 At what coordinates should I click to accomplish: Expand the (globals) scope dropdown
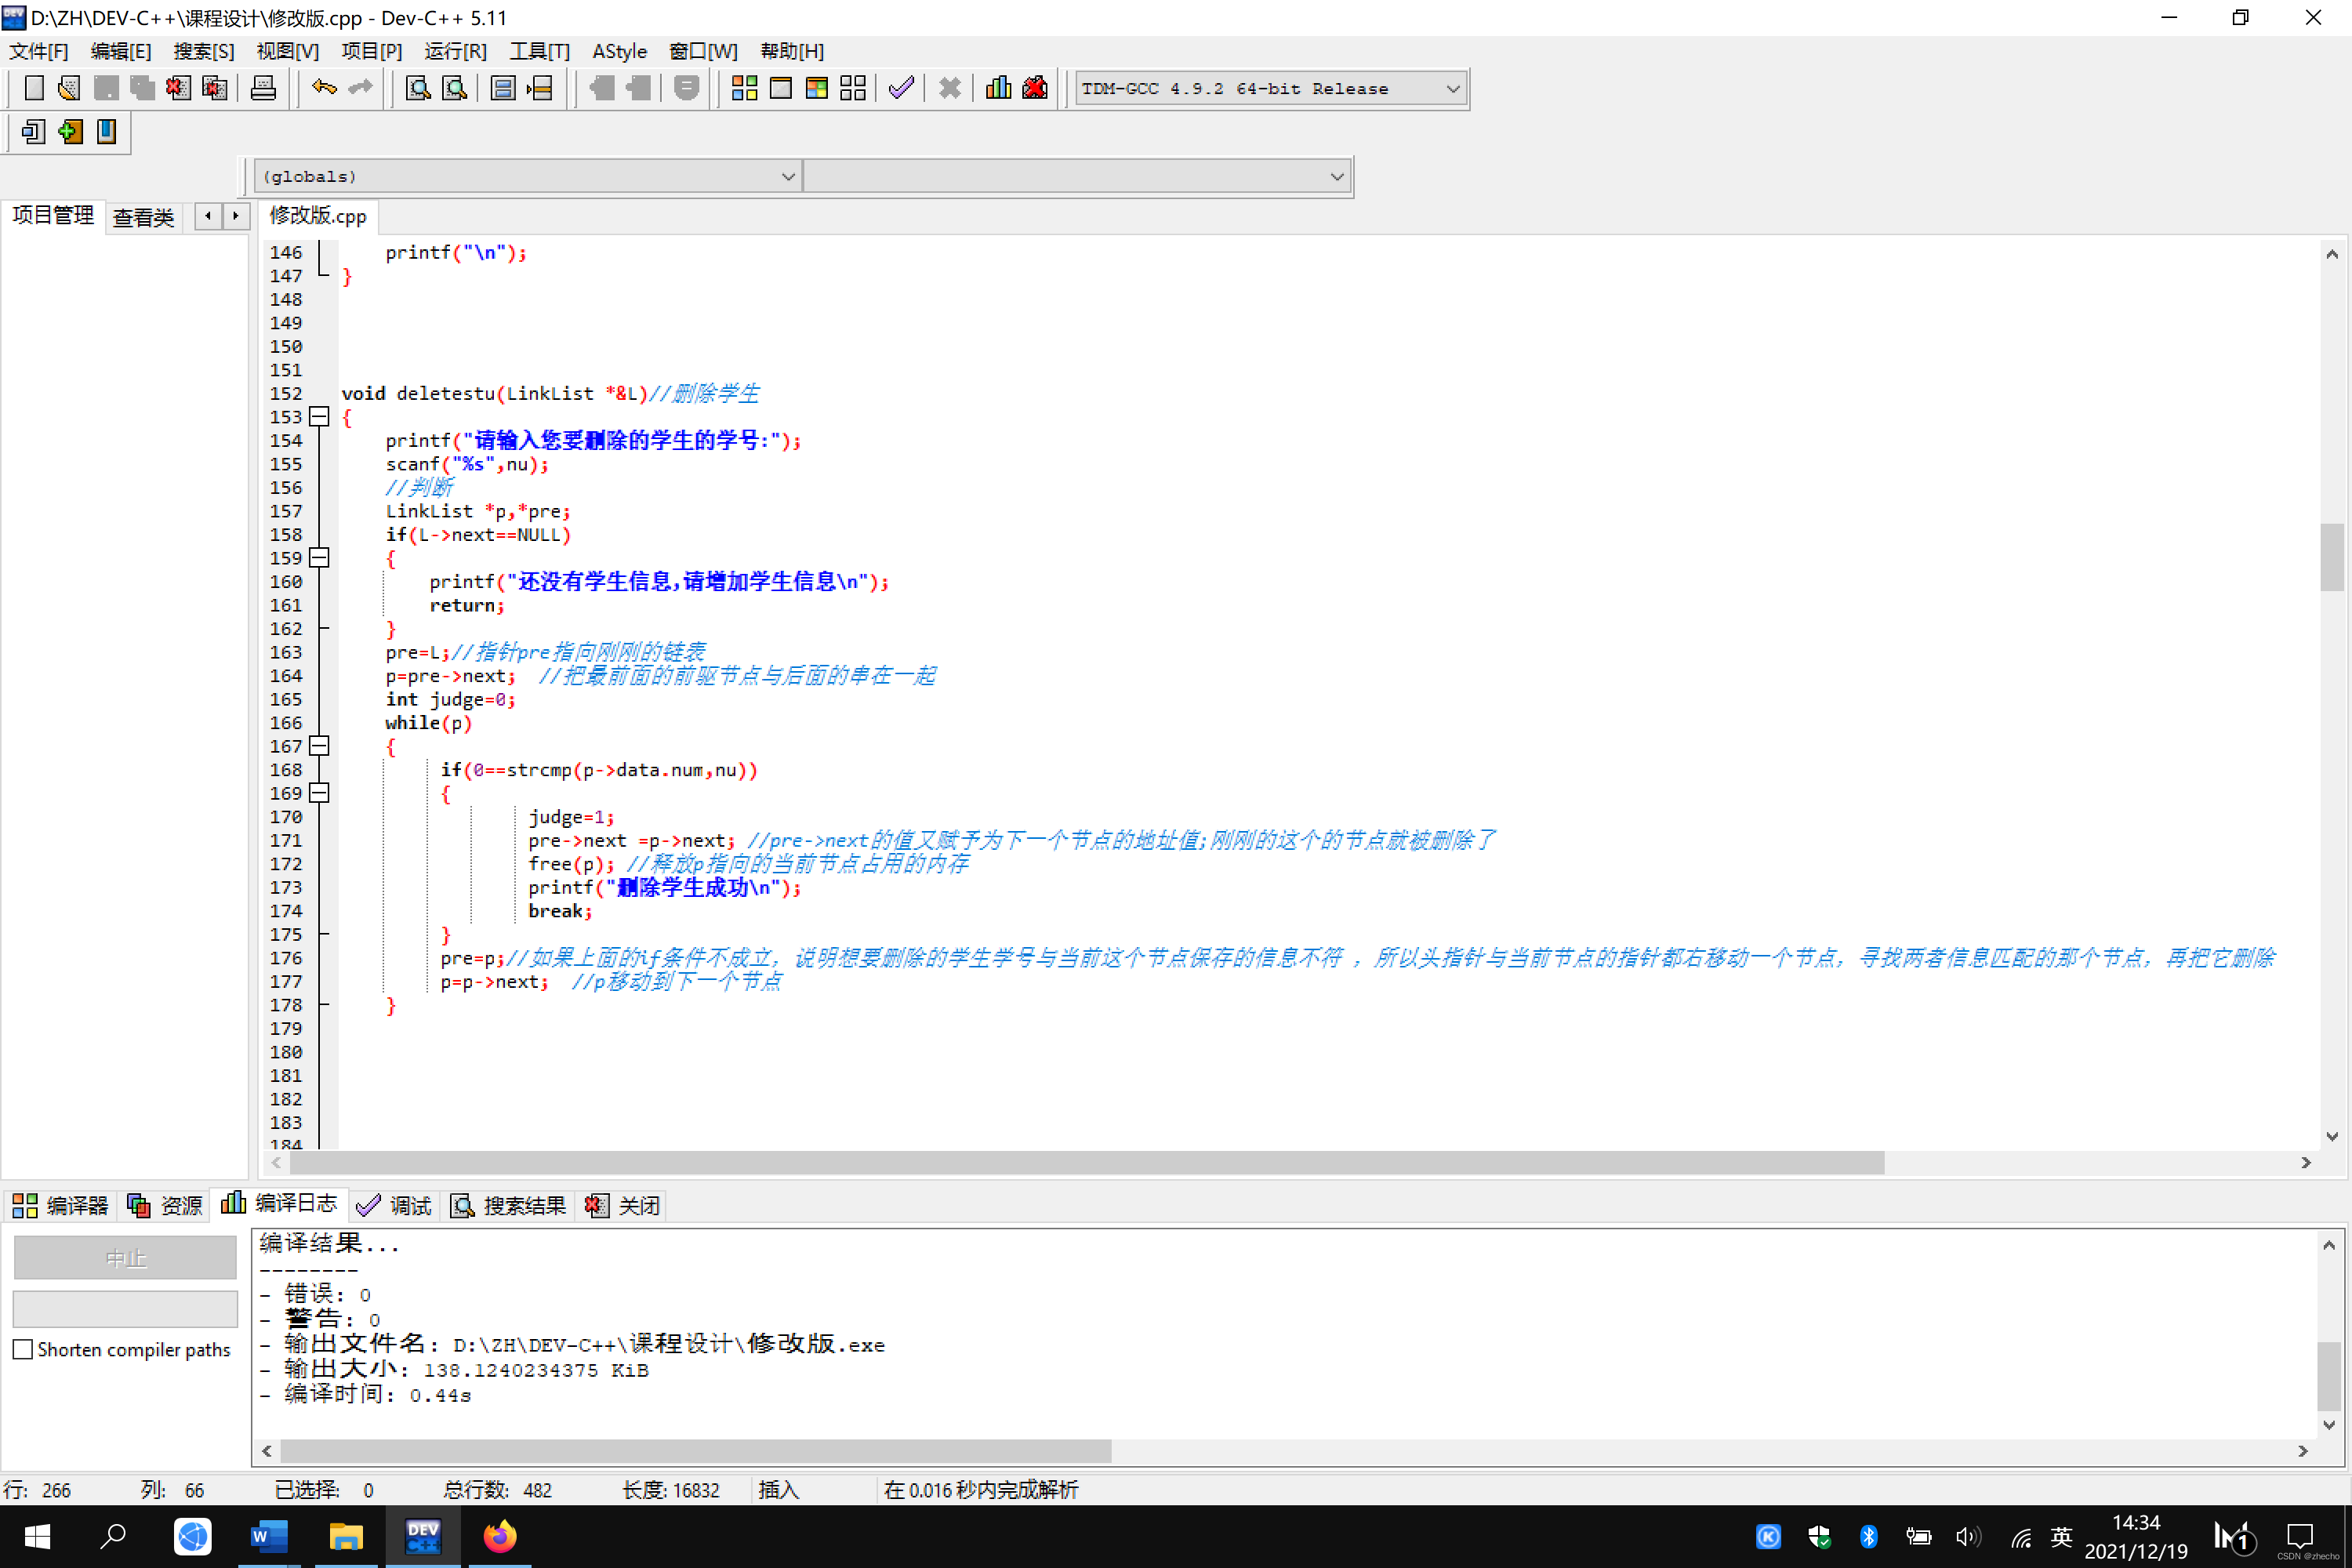coord(787,177)
